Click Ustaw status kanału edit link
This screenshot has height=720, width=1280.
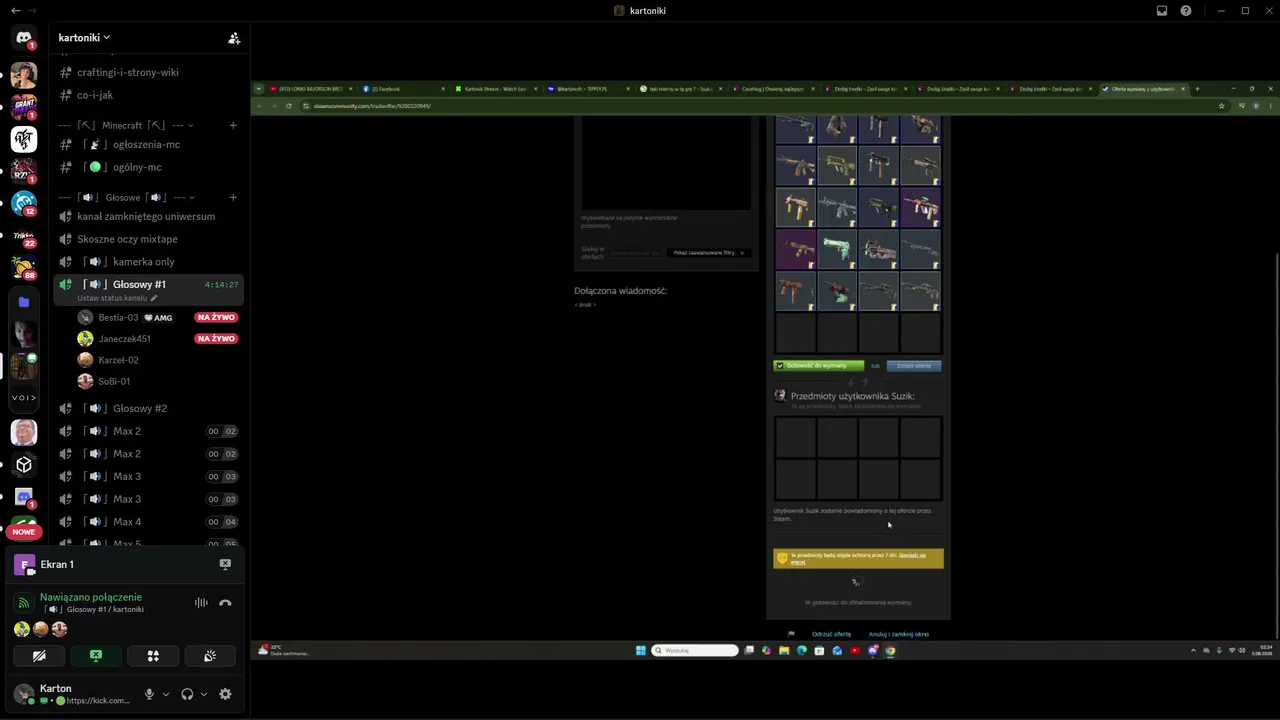117,298
